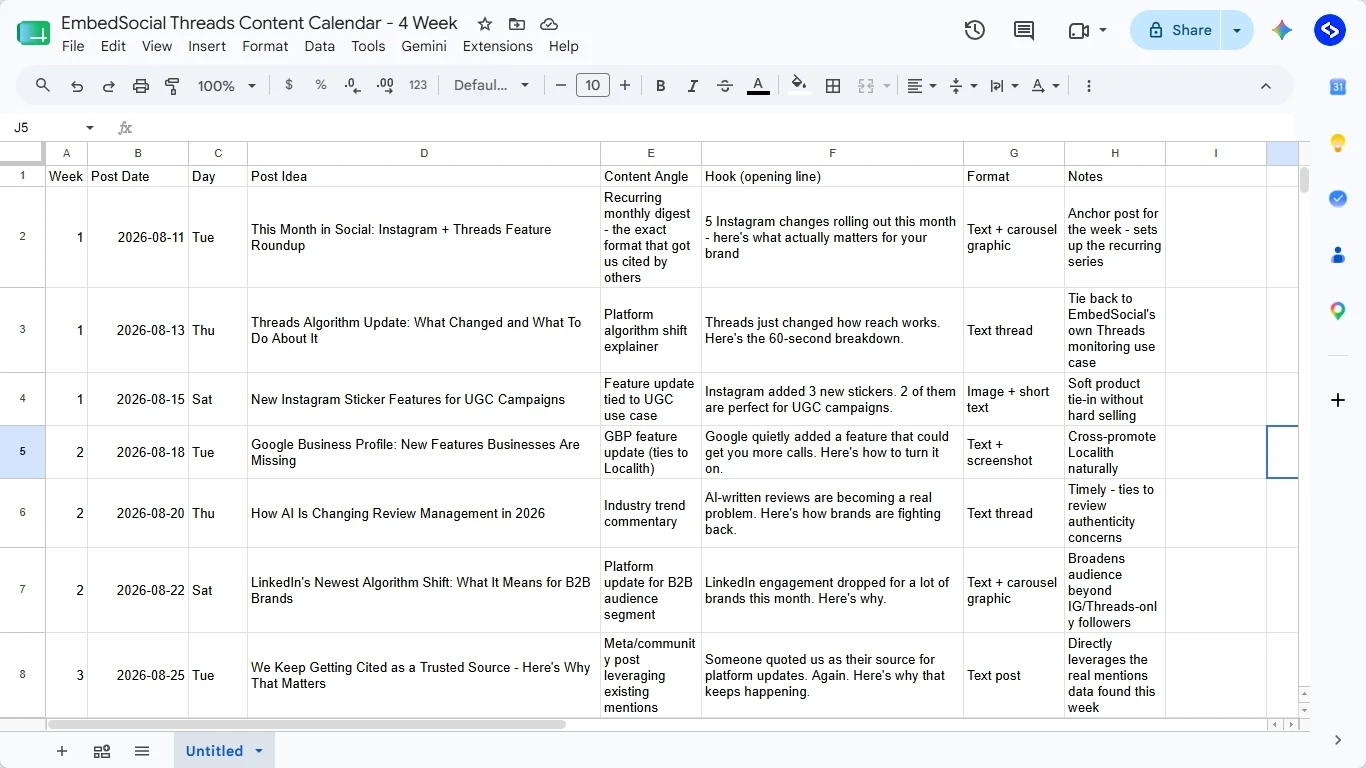Open the borders tool
This screenshot has width=1366, height=768.
point(833,86)
